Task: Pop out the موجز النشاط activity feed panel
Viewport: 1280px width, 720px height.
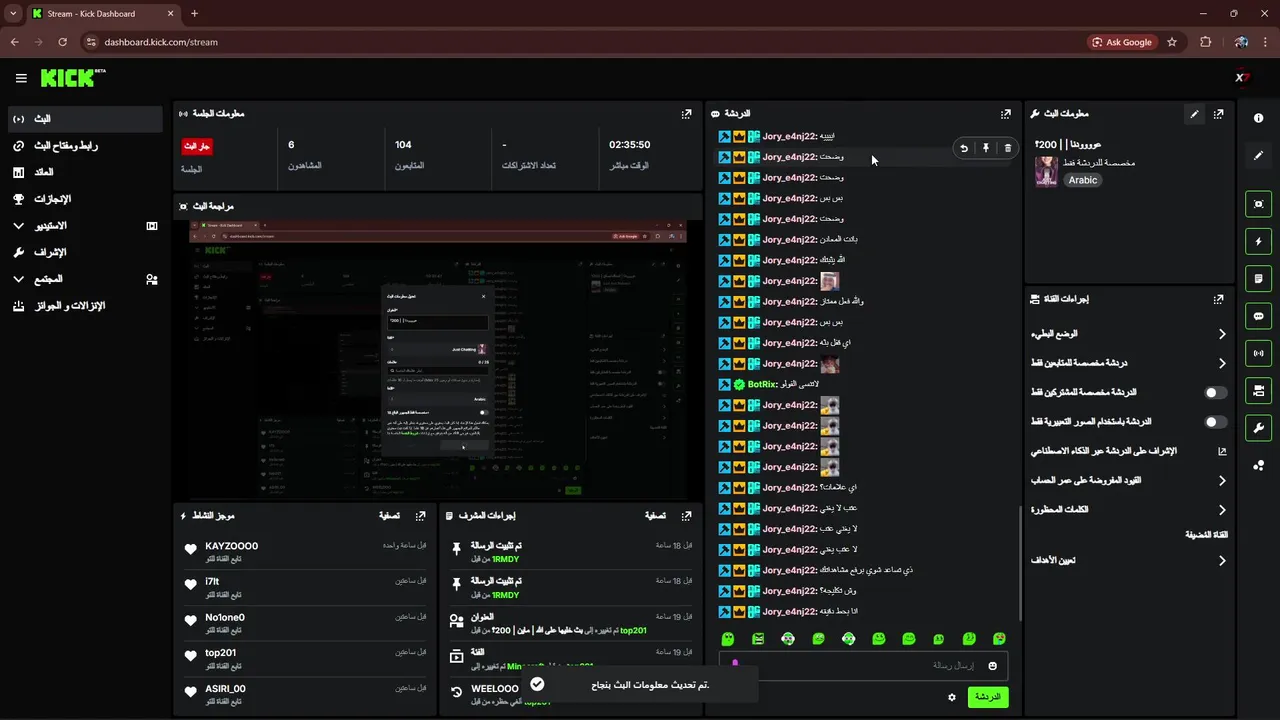Action: pyautogui.click(x=421, y=516)
